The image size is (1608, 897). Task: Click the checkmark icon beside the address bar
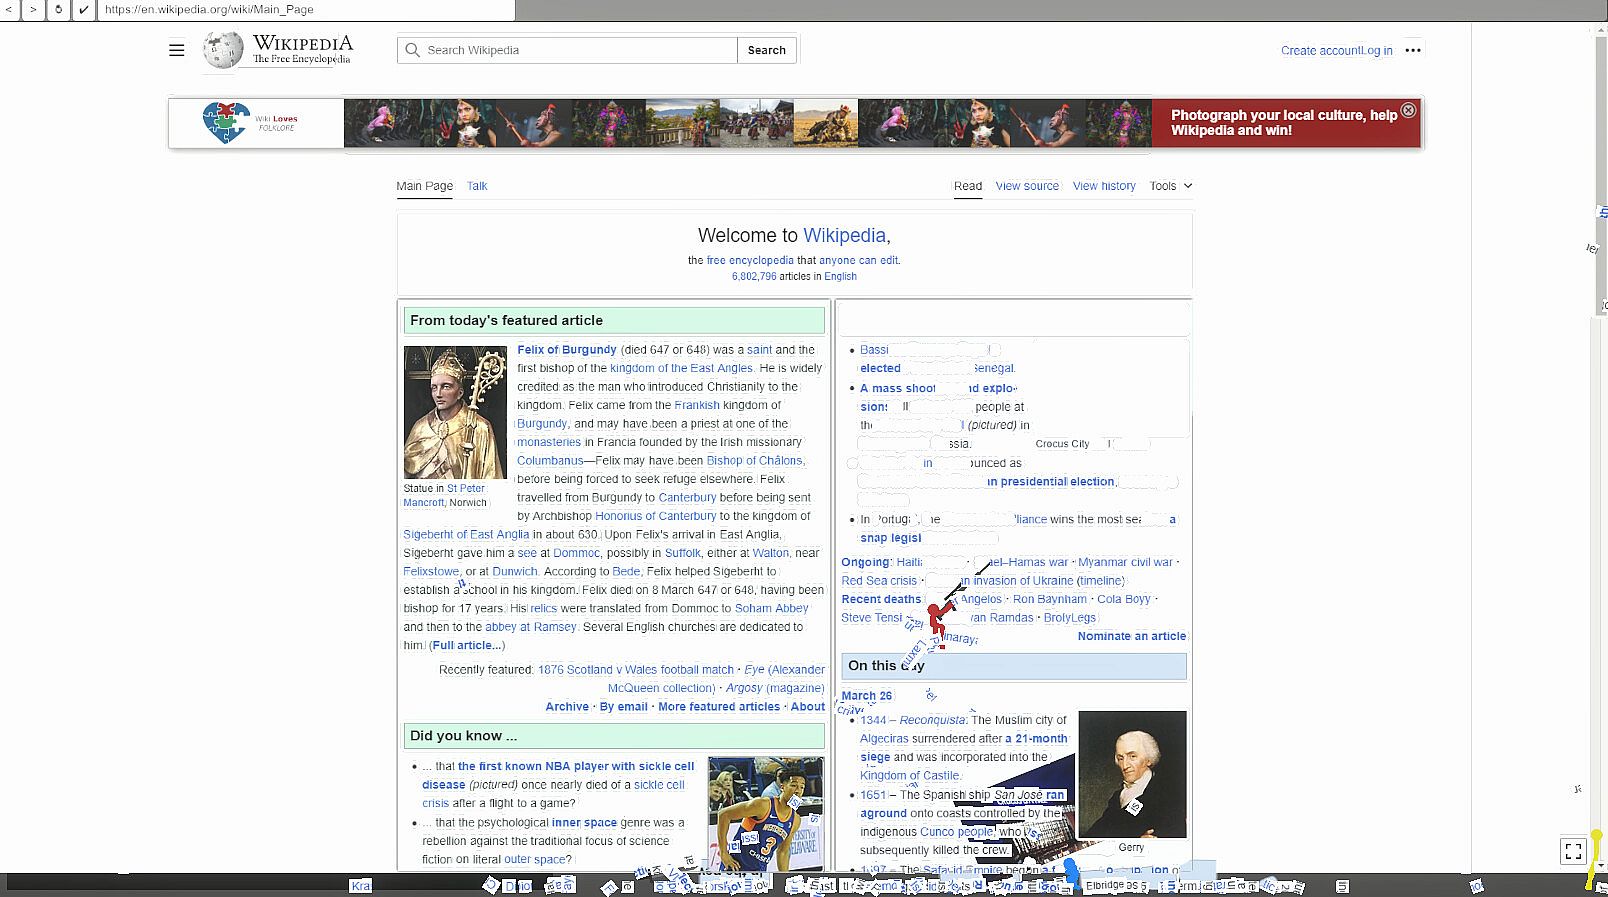83,9
